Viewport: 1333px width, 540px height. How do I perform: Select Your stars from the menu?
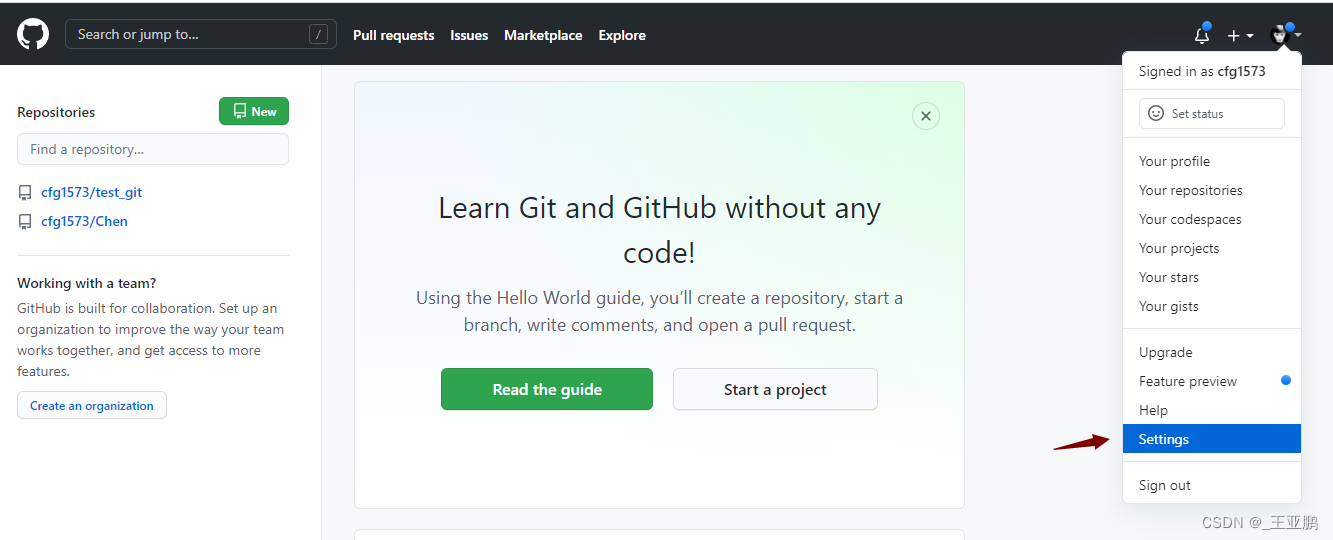tap(1212, 277)
